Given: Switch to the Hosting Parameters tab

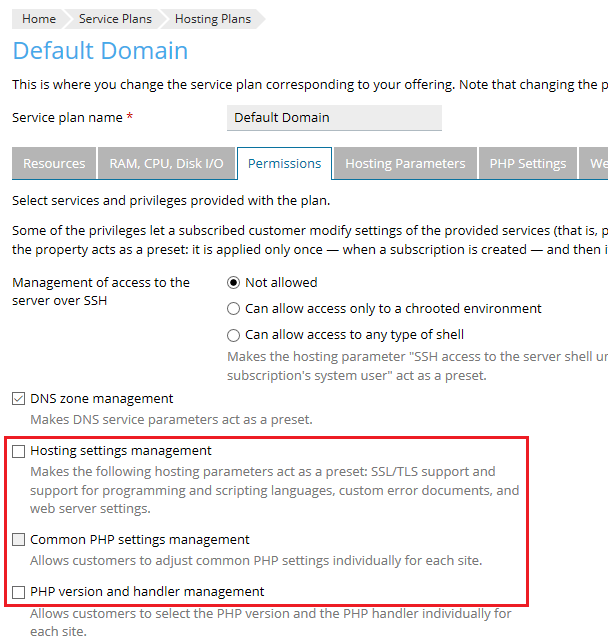Looking at the screenshot, I should coord(405,164).
